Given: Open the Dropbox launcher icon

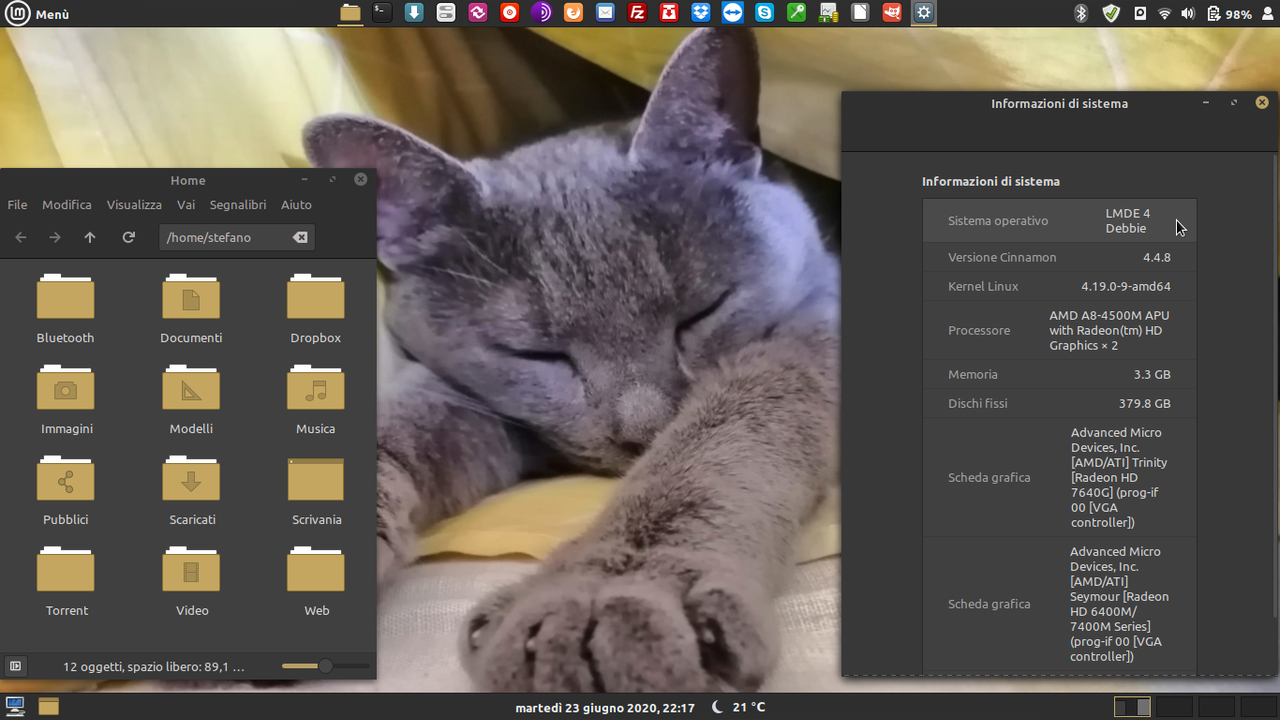Looking at the screenshot, I should pos(701,13).
